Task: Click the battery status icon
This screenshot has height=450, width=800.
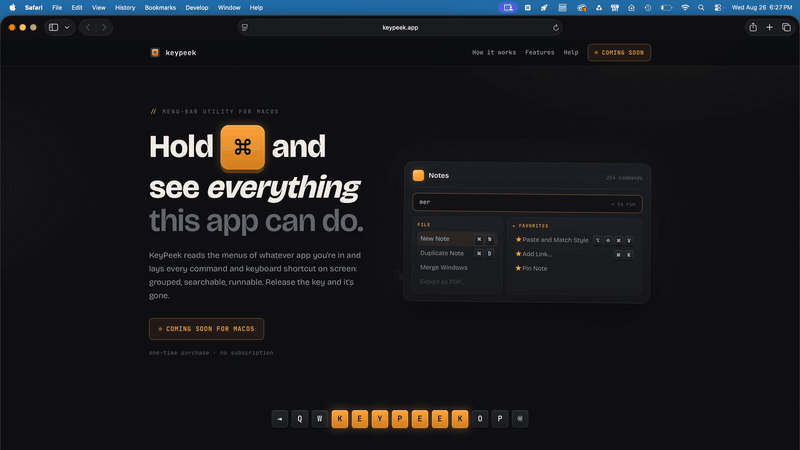Action: pos(666,8)
